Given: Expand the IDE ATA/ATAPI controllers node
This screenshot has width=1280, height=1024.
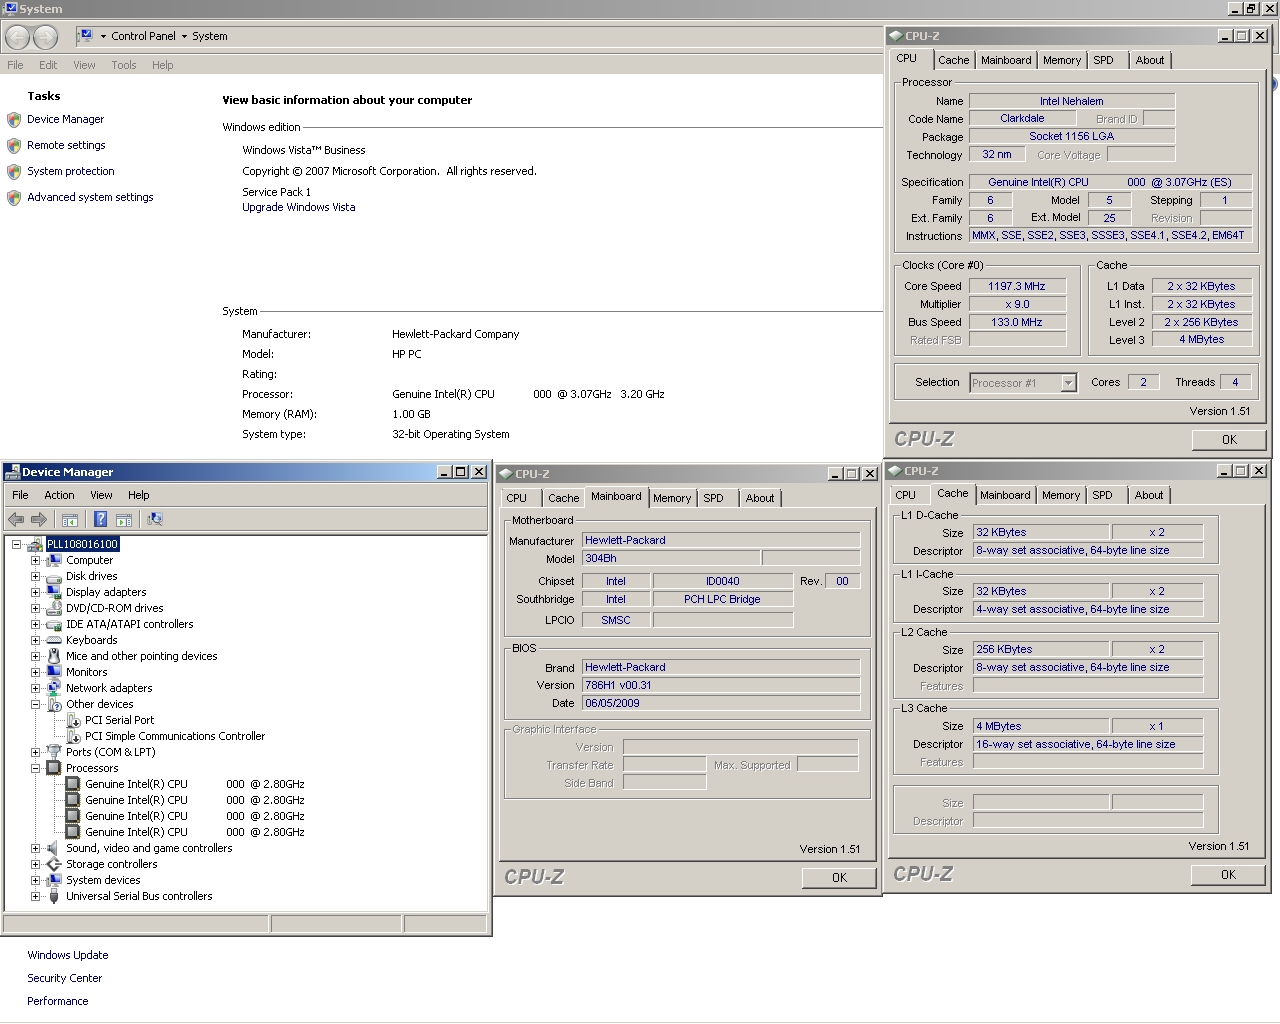Looking at the screenshot, I should coord(35,624).
